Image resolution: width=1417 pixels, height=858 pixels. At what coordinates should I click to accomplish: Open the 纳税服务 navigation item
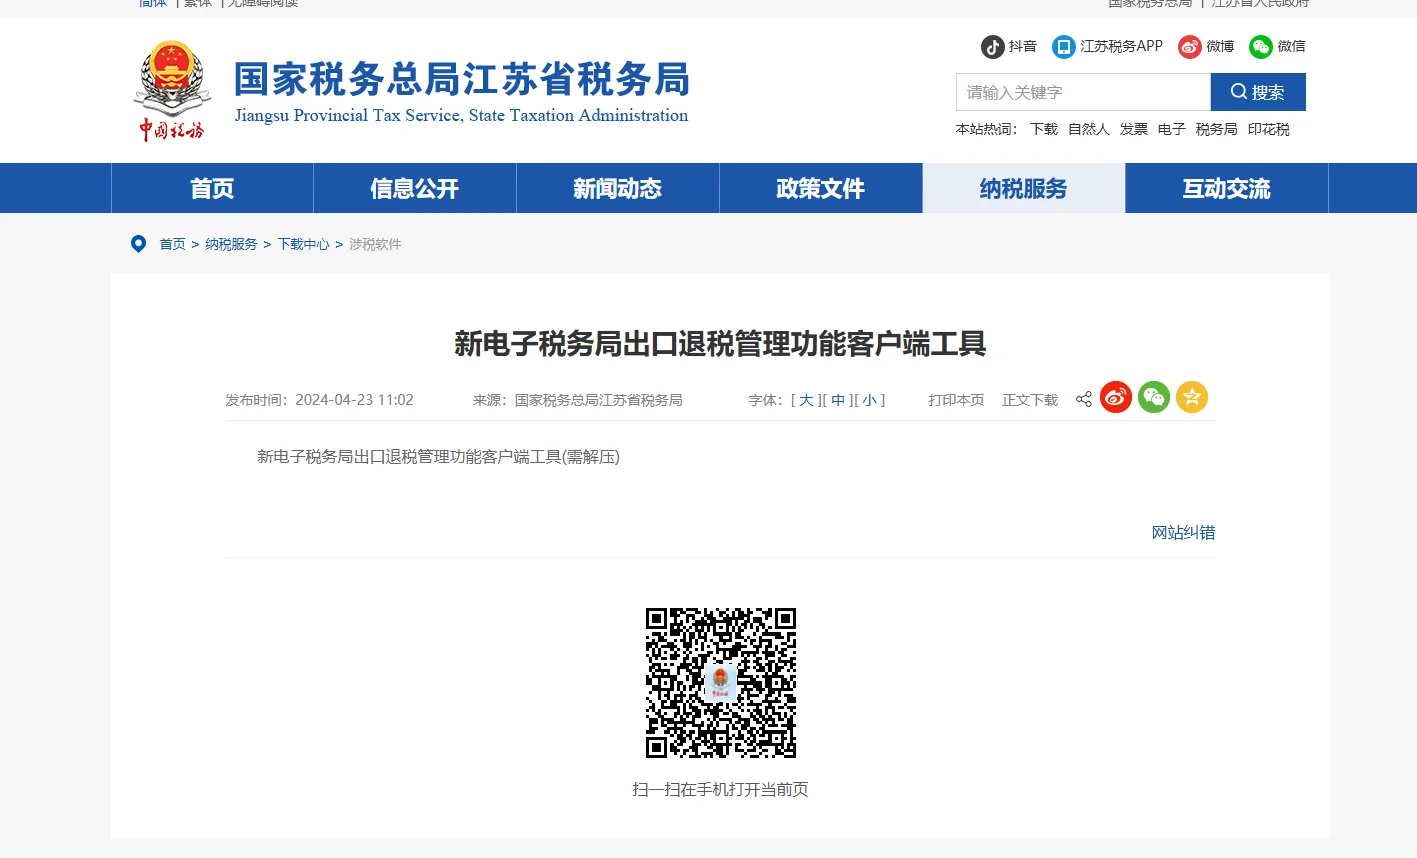click(1024, 188)
